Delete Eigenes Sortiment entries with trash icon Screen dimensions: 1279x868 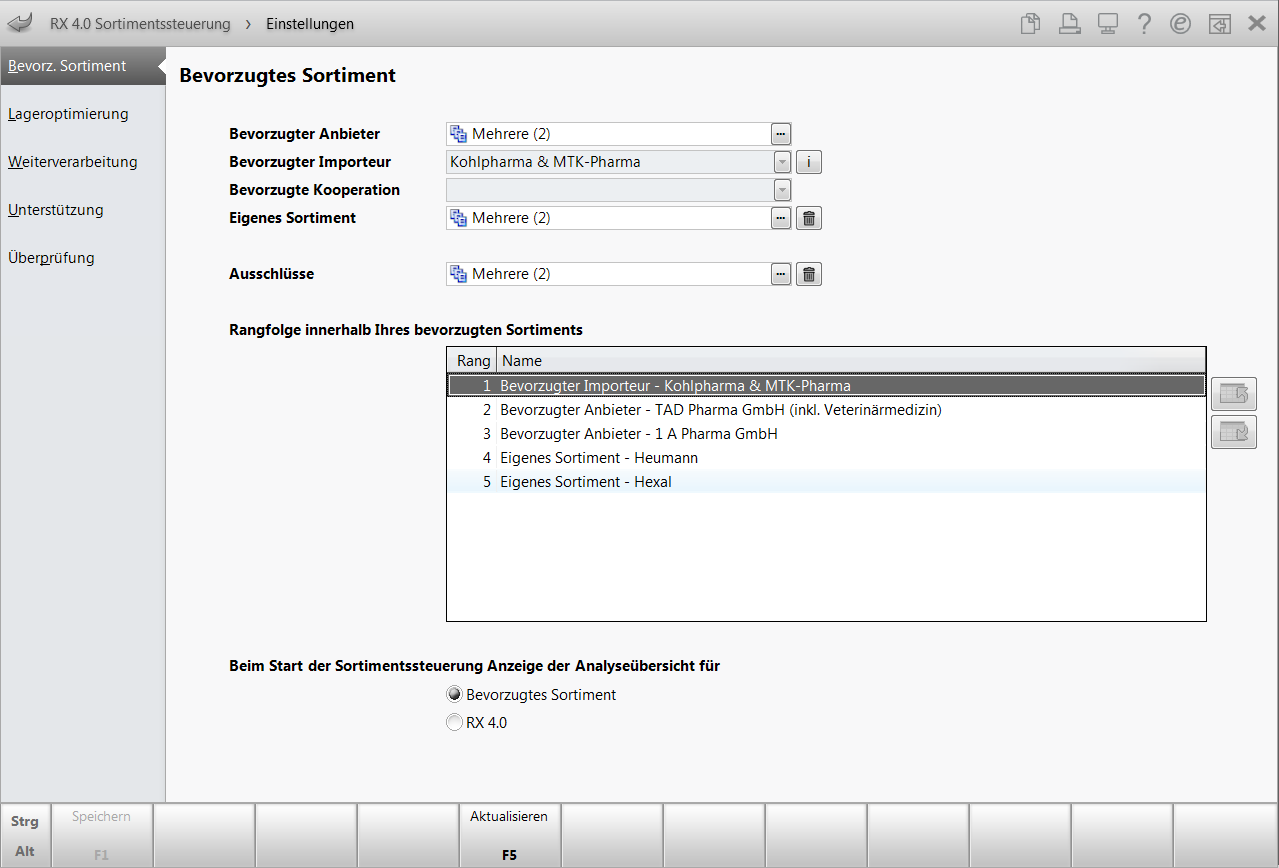809,218
